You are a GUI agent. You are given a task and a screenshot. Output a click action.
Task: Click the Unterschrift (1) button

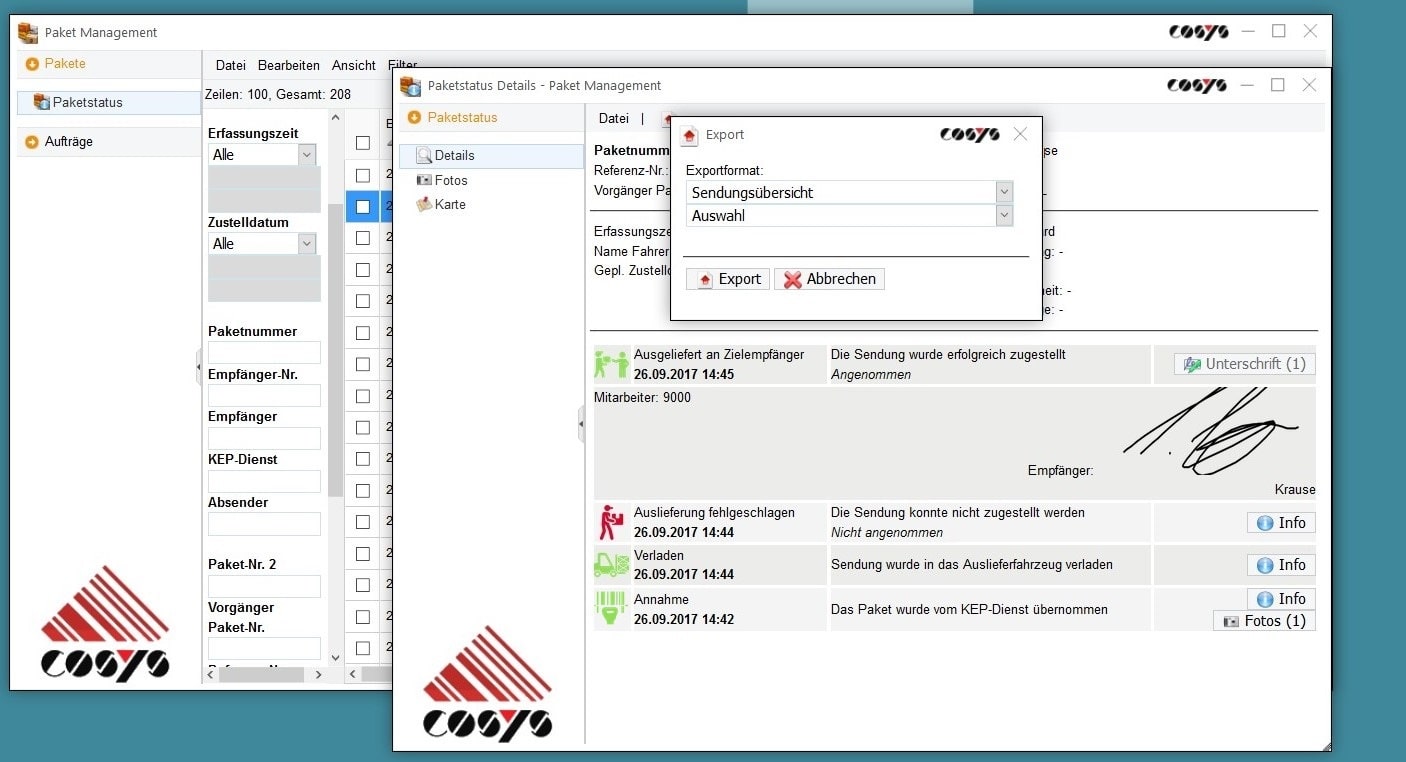[x=1244, y=364]
